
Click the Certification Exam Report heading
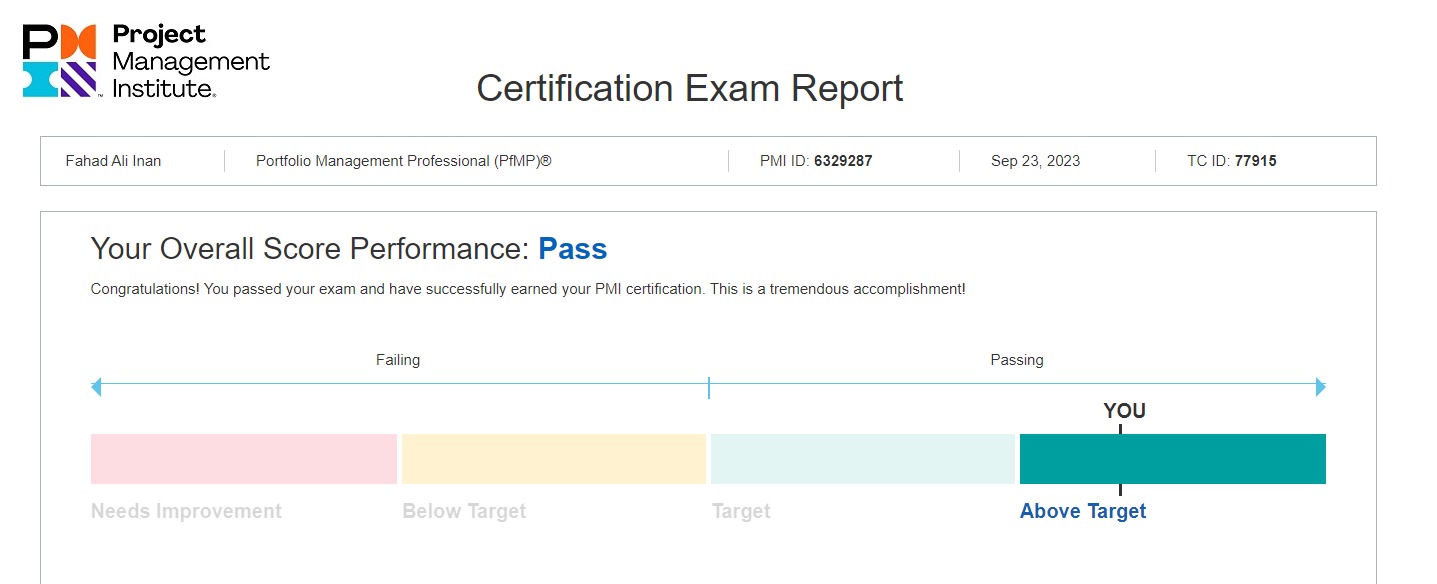[x=689, y=88]
